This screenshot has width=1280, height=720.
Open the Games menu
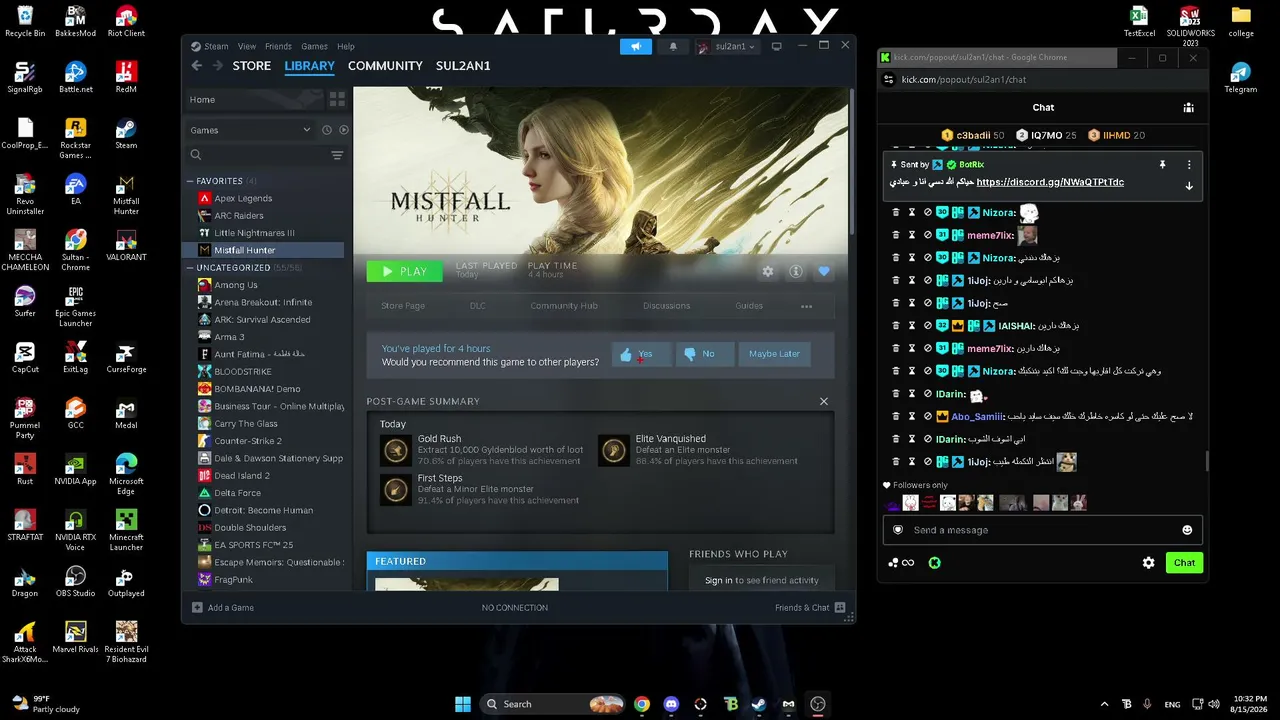tap(314, 46)
